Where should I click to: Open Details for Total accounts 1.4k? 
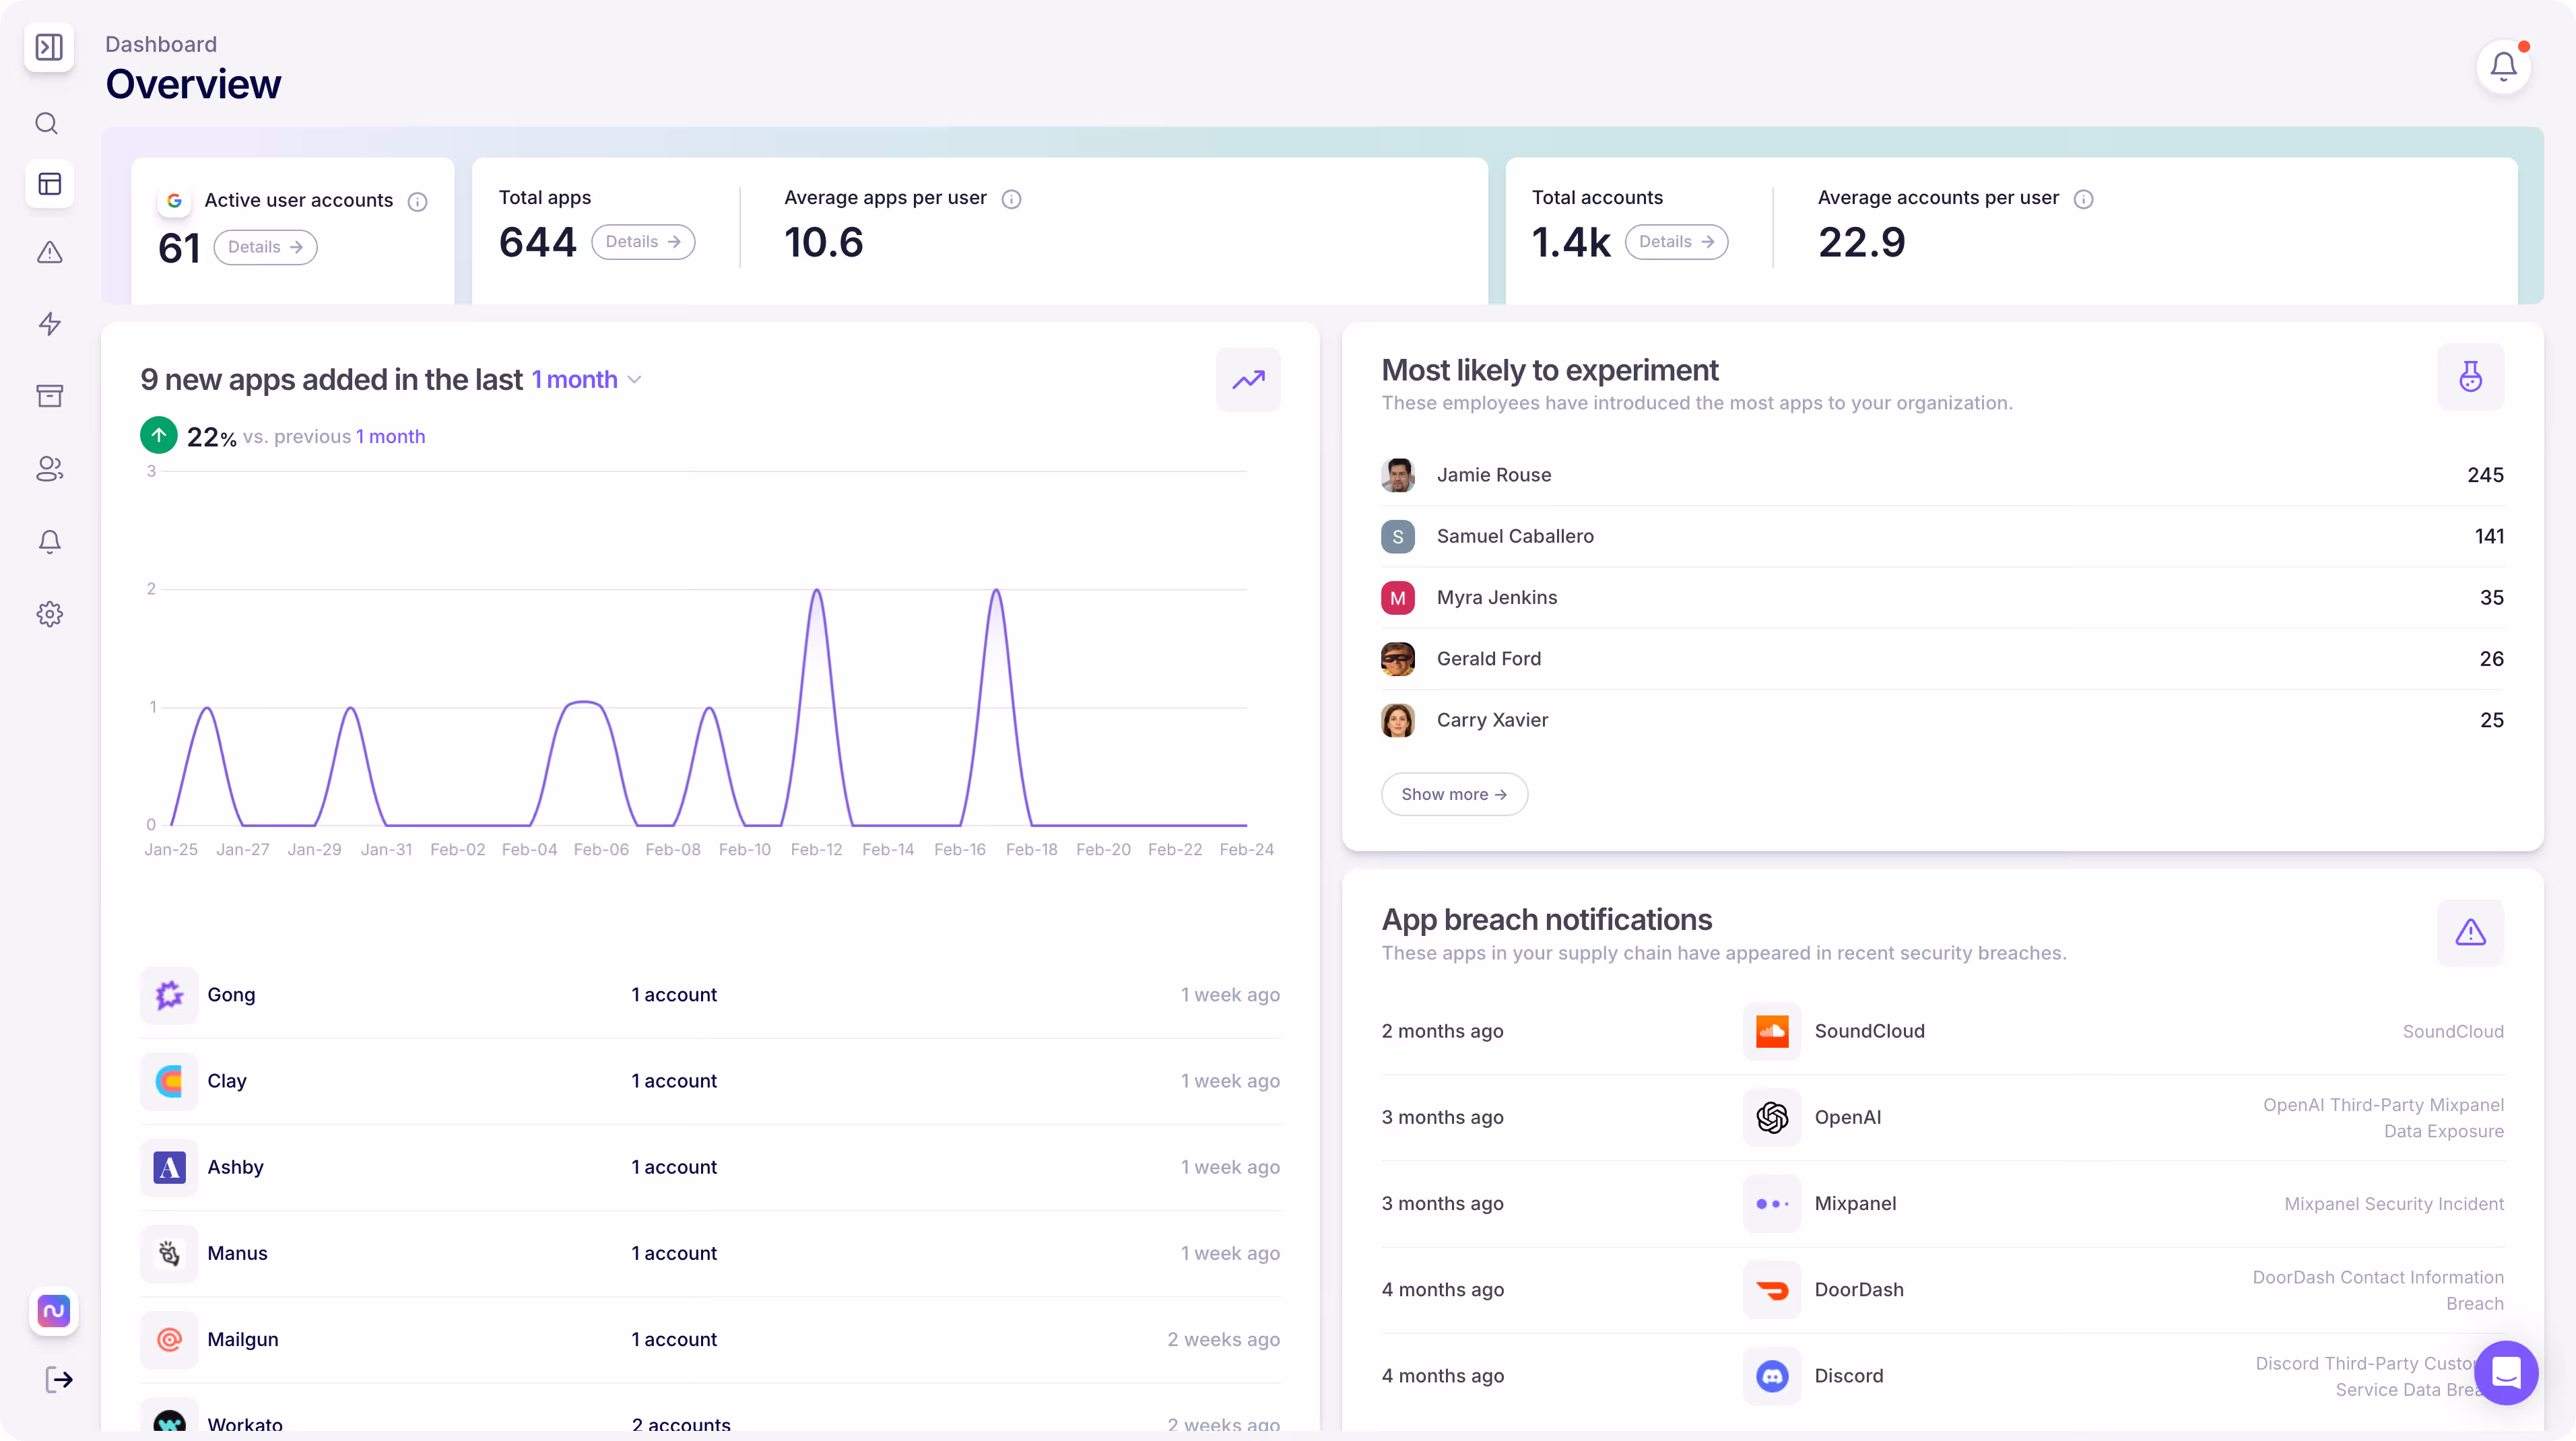click(x=1676, y=241)
